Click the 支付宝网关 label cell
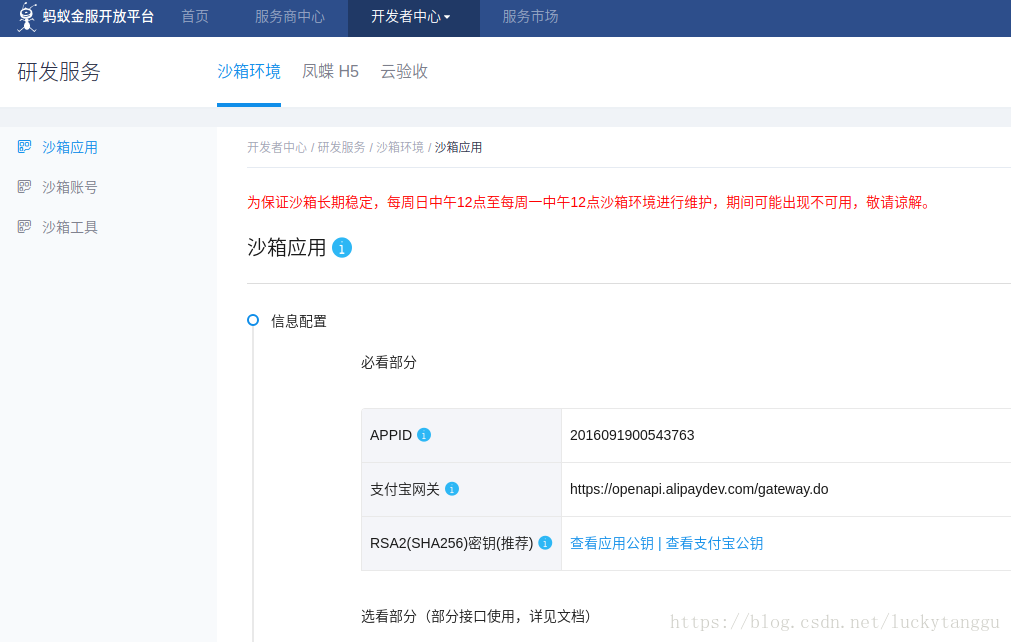1011x642 pixels. coord(462,489)
